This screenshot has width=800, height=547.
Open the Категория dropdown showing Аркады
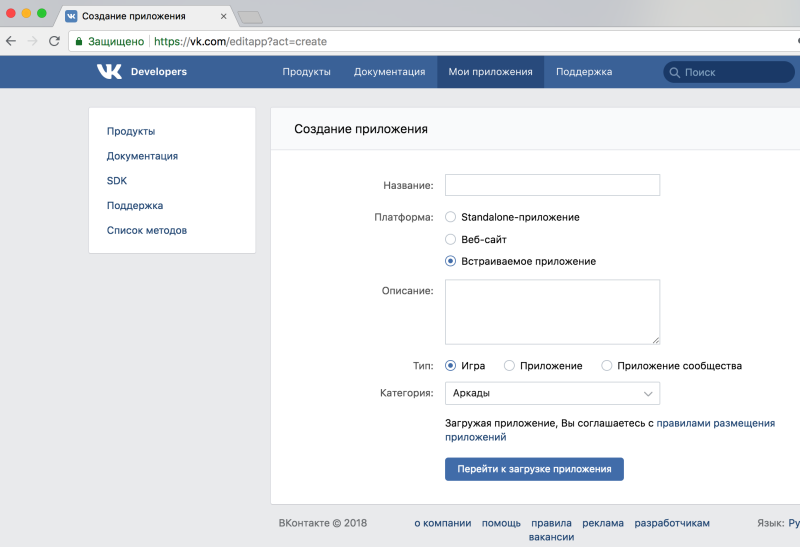(553, 393)
